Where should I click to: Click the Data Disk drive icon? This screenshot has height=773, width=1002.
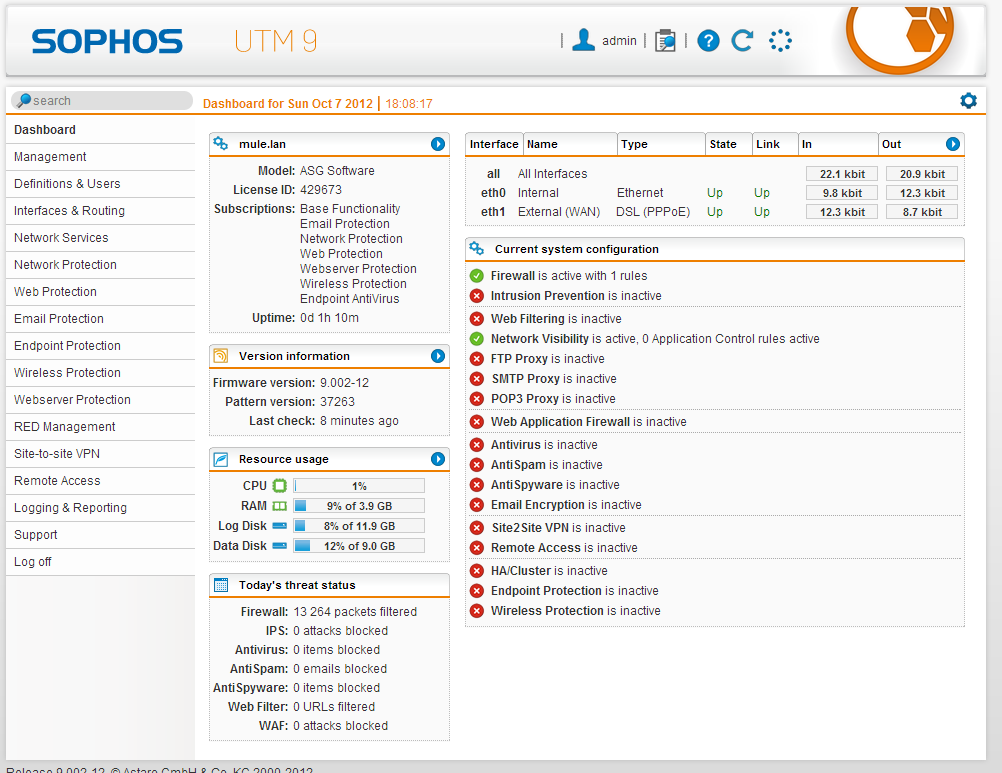point(280,546)
